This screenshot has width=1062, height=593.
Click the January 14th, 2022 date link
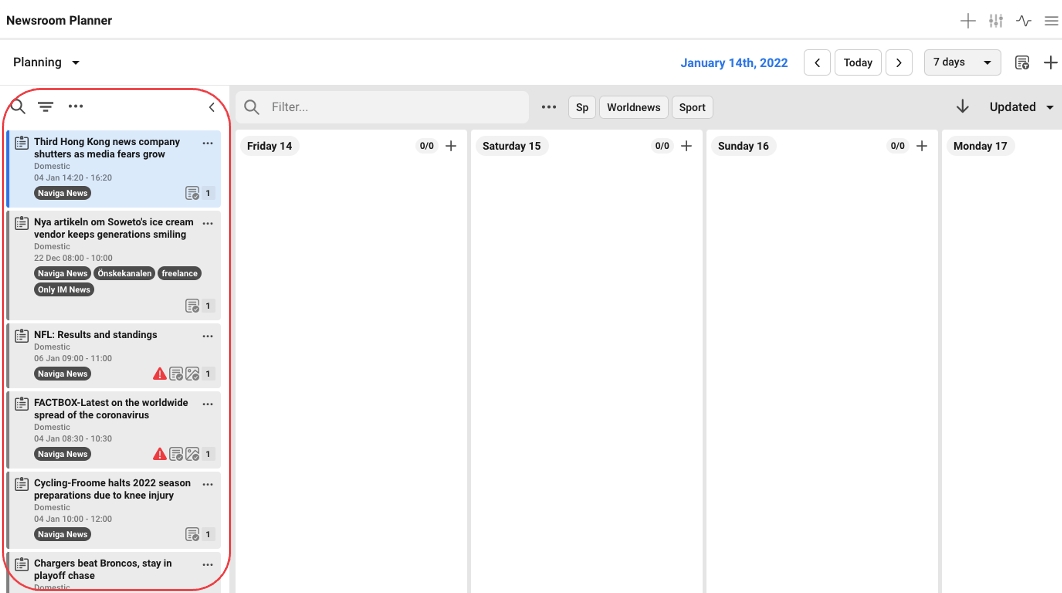(734, 62)
